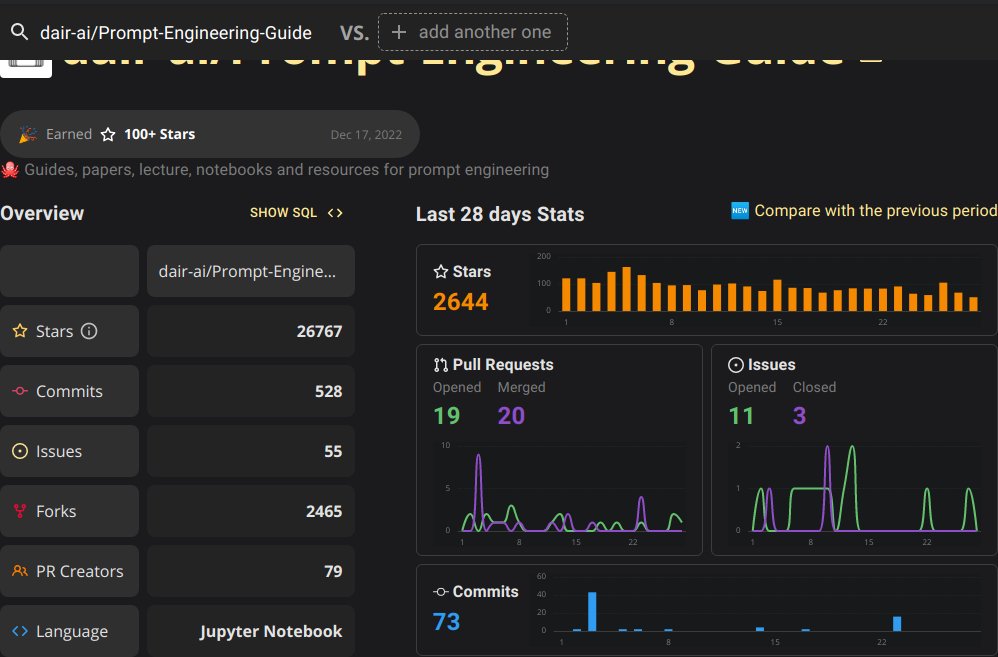Viewport: 998px width, 657px height.
Task: Click the star icon beside 100+ Stars
Action: [108, 134]
